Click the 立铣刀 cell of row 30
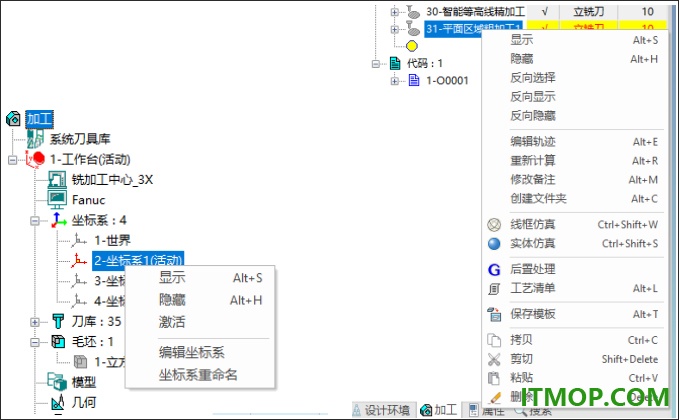Screen dimensions: 679x420 tap(588, 12)
